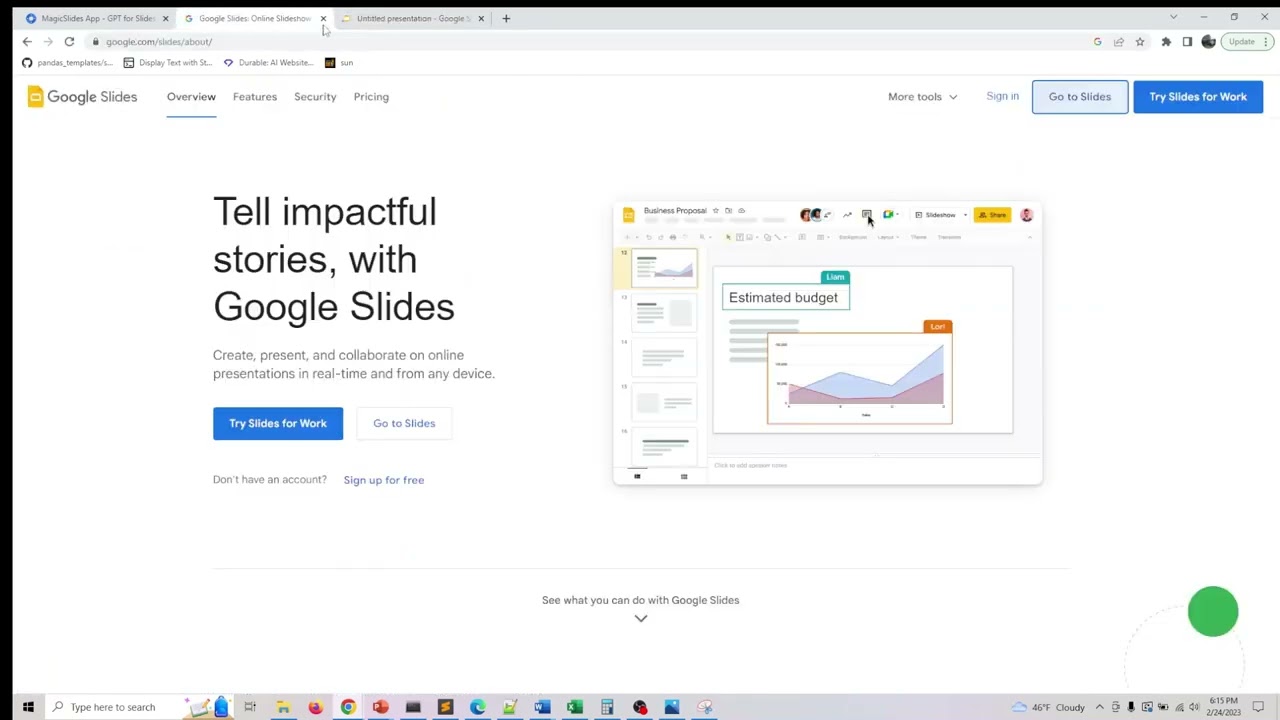
Task: Open Sublime Text from the taskbar
Action: tap(445, 707)
